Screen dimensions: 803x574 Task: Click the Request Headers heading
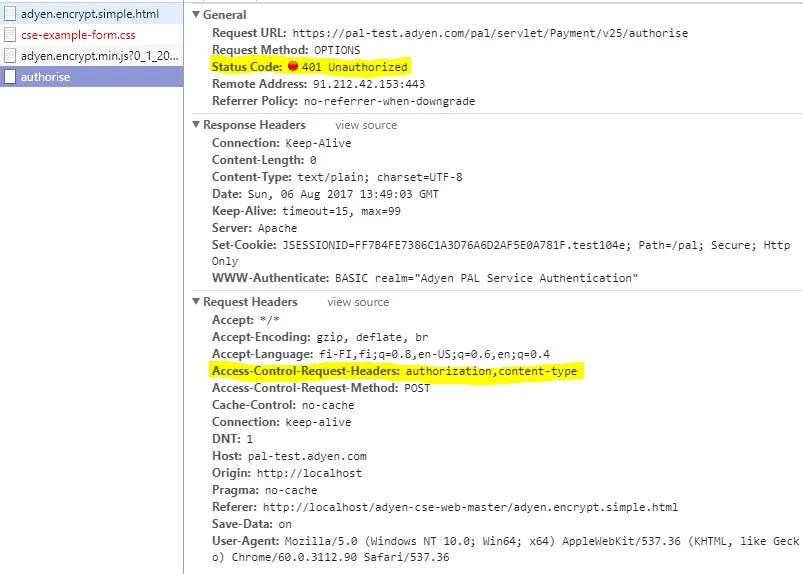(x=250, y=302)
